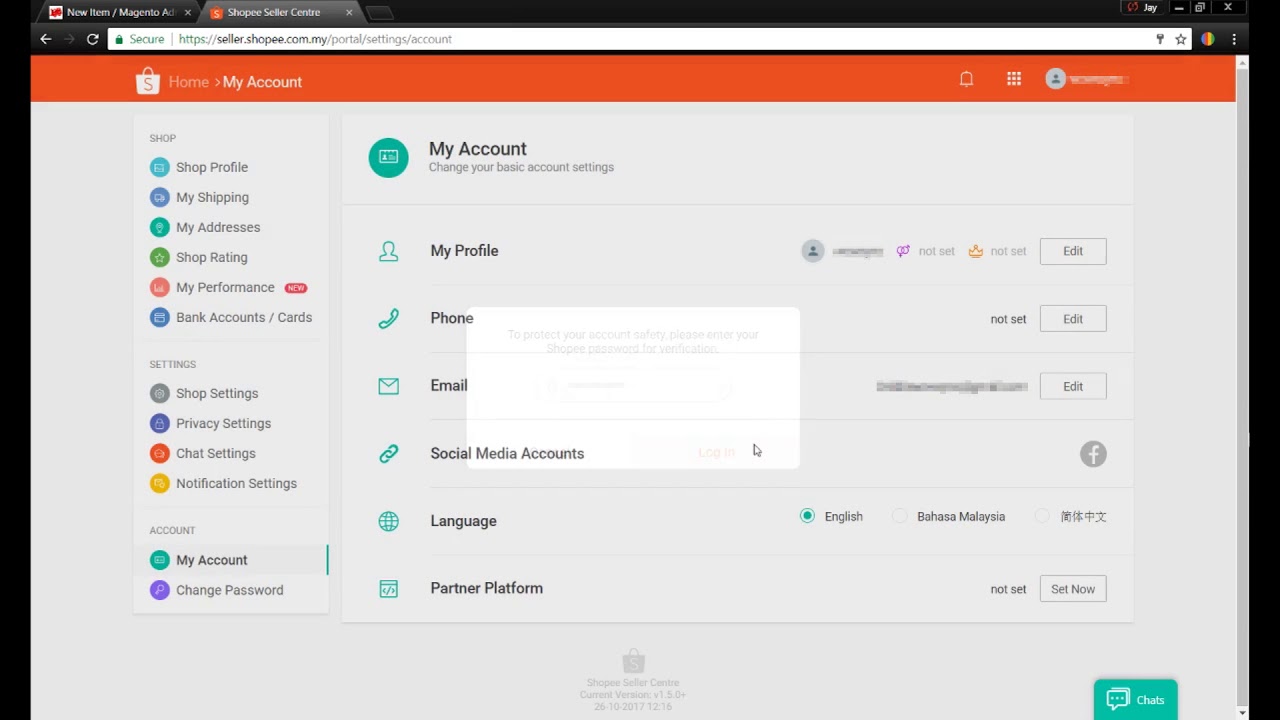Click Notification Settings yellow icon
The height and width of the screenshot is (720, 1280).
point(159,483)
